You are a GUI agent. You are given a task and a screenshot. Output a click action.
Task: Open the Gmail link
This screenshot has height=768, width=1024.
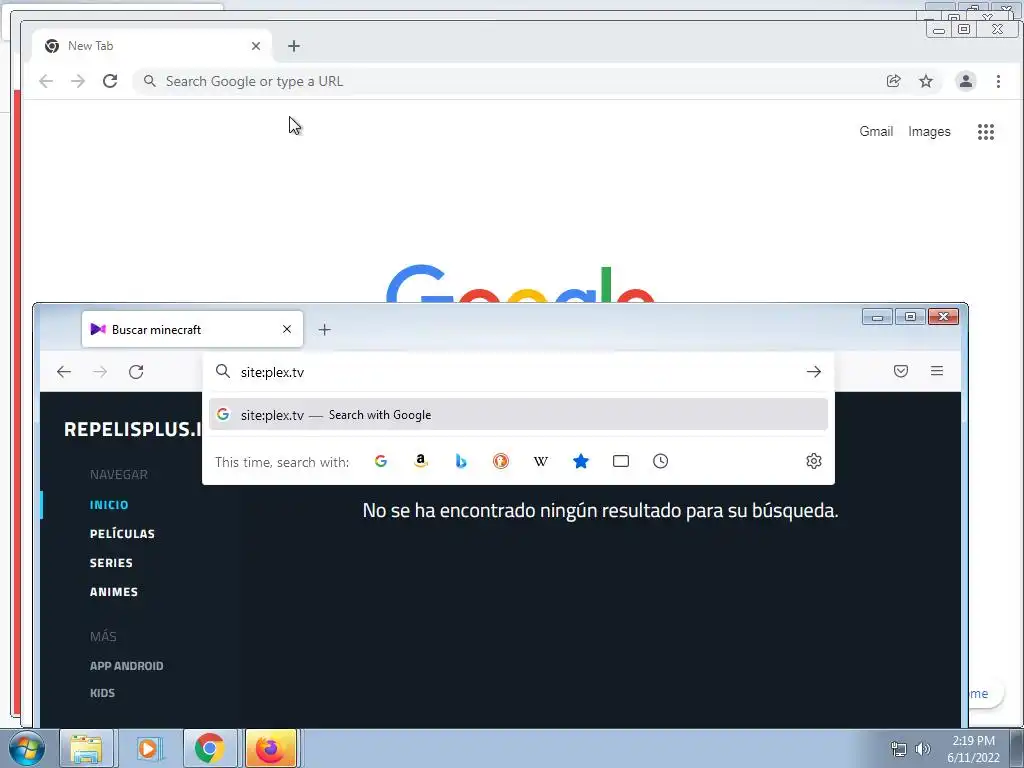876,131
